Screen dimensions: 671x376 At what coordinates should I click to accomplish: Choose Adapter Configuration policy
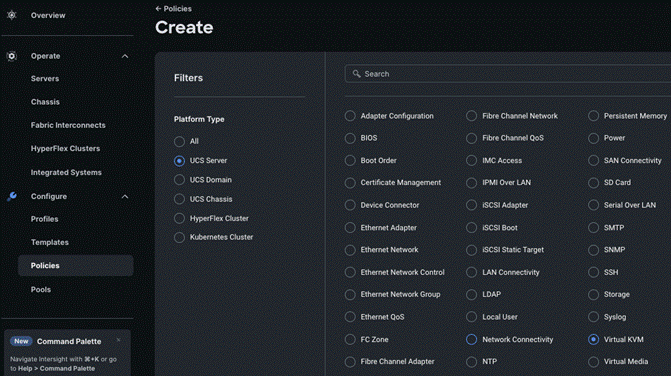(350, 116)
